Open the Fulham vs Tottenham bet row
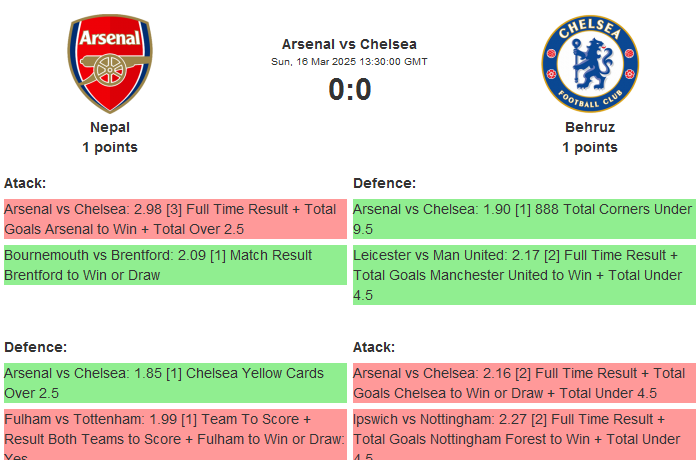The height and width of the screenshot is (460, 700). [175, 434]
